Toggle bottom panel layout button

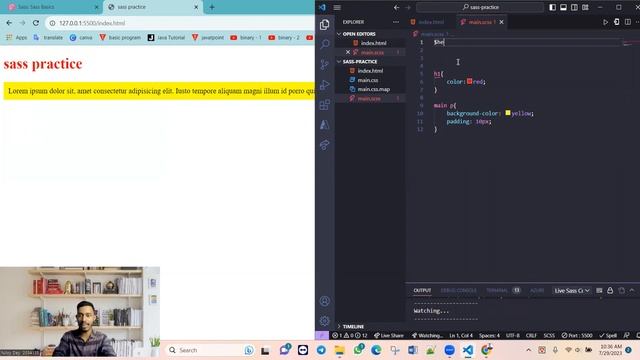pyautogui.click(x=563, y=7)
